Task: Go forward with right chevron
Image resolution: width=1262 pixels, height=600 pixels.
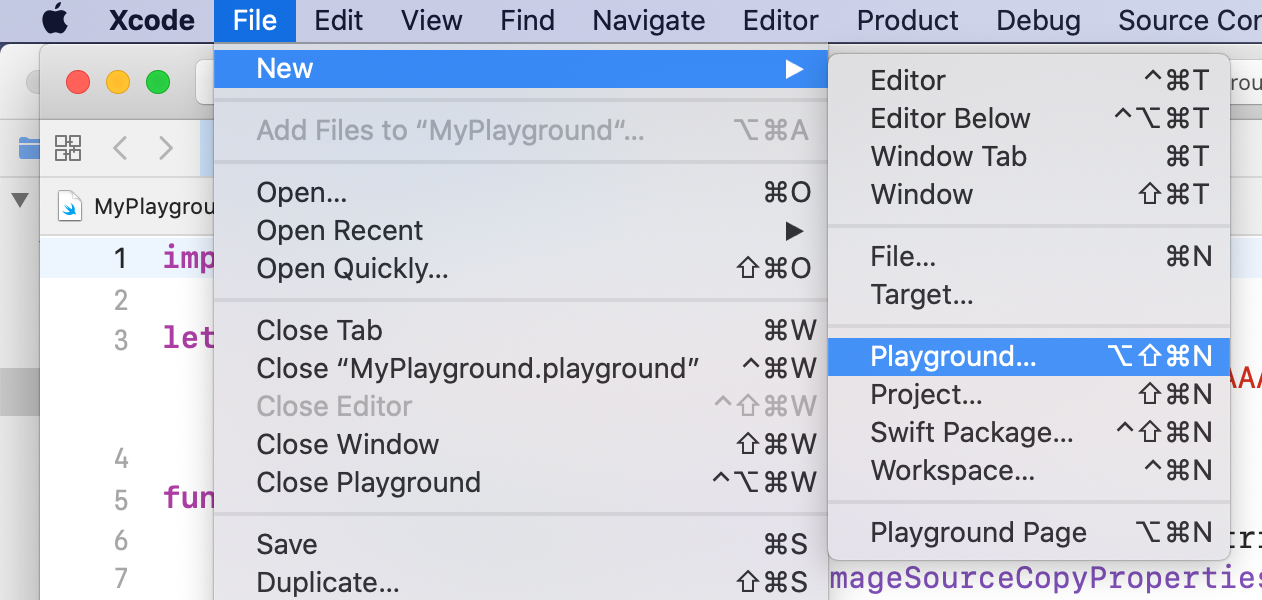Action: pos(166,148)
